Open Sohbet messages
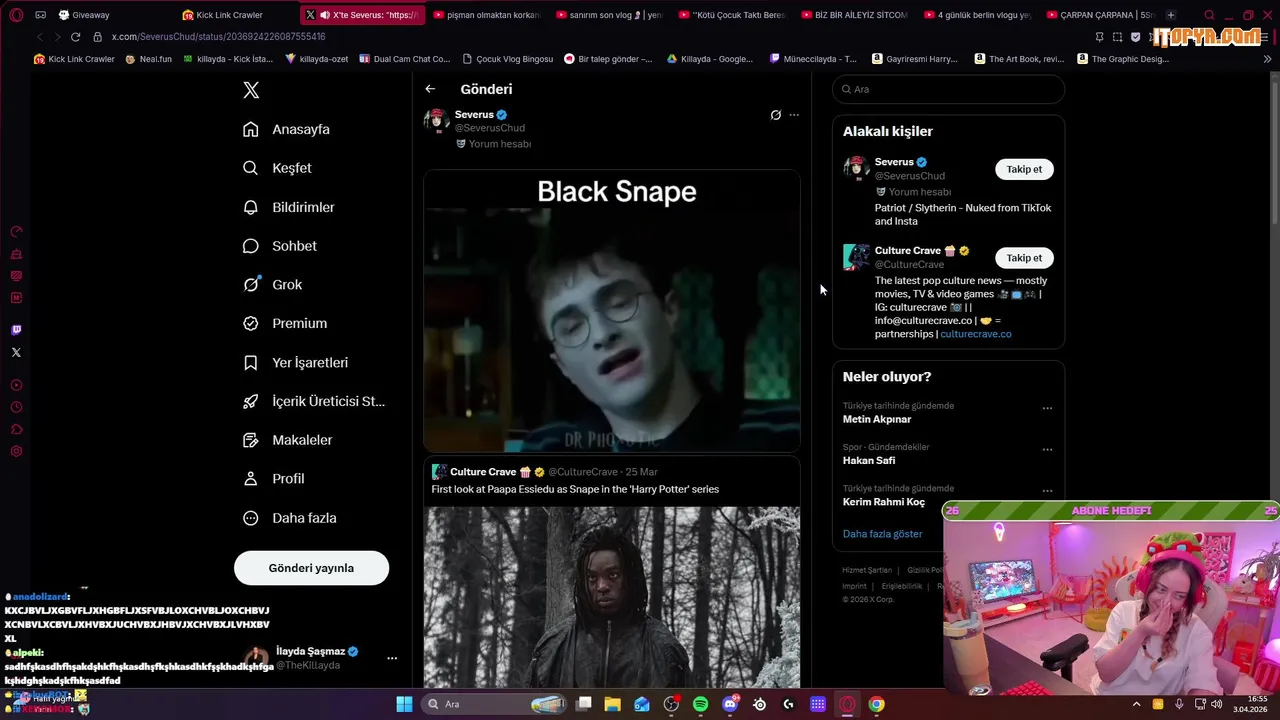The height and width of the screenshot is (720, 1280). [x=279, y=246]
